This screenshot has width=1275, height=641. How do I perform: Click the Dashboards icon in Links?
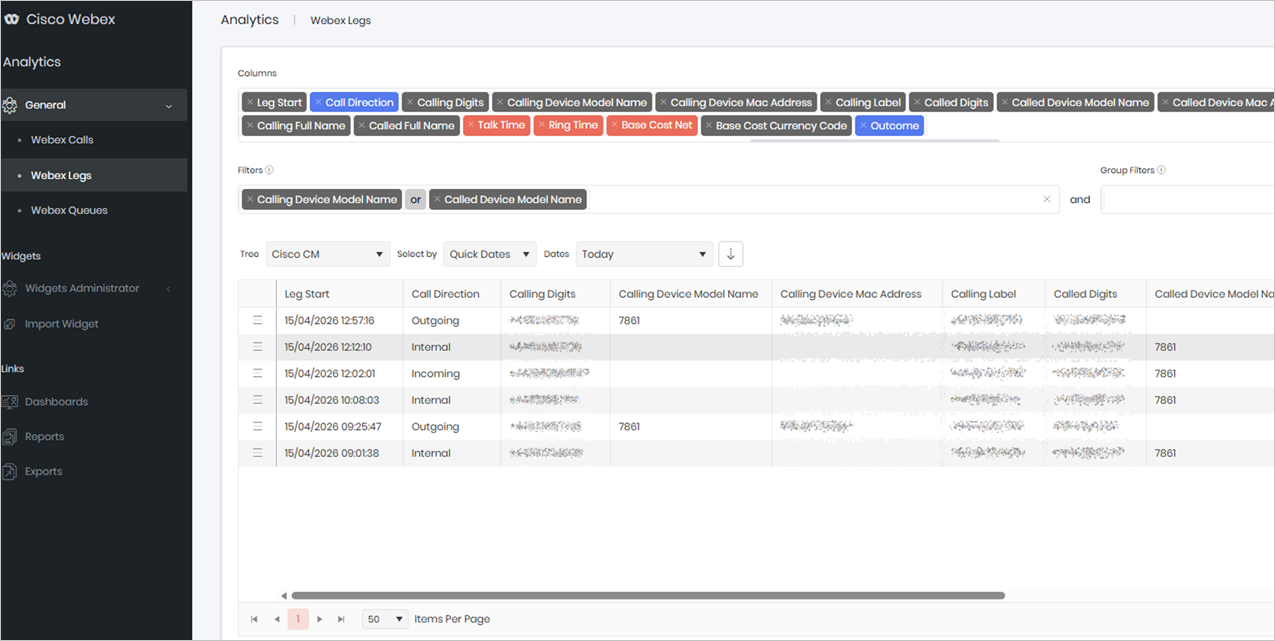(x=10, y=402)
